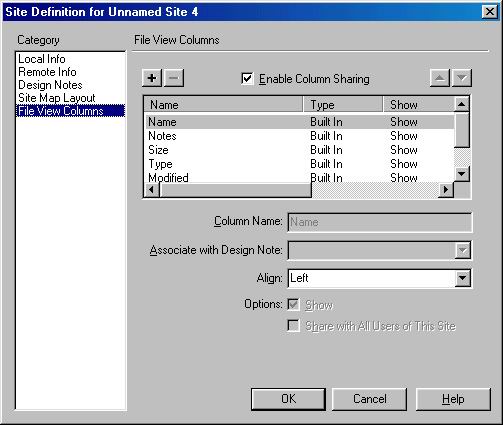The width and height of the screenshot is (503, 425).
Task: Select Site Map Layout category
Action: (x=57, y=98)
